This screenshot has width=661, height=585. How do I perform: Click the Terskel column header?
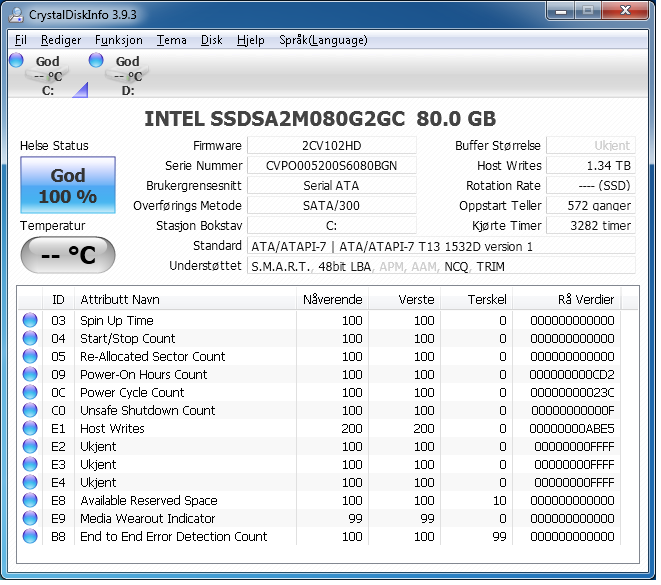pyautogui.click(x=477, y=299)
